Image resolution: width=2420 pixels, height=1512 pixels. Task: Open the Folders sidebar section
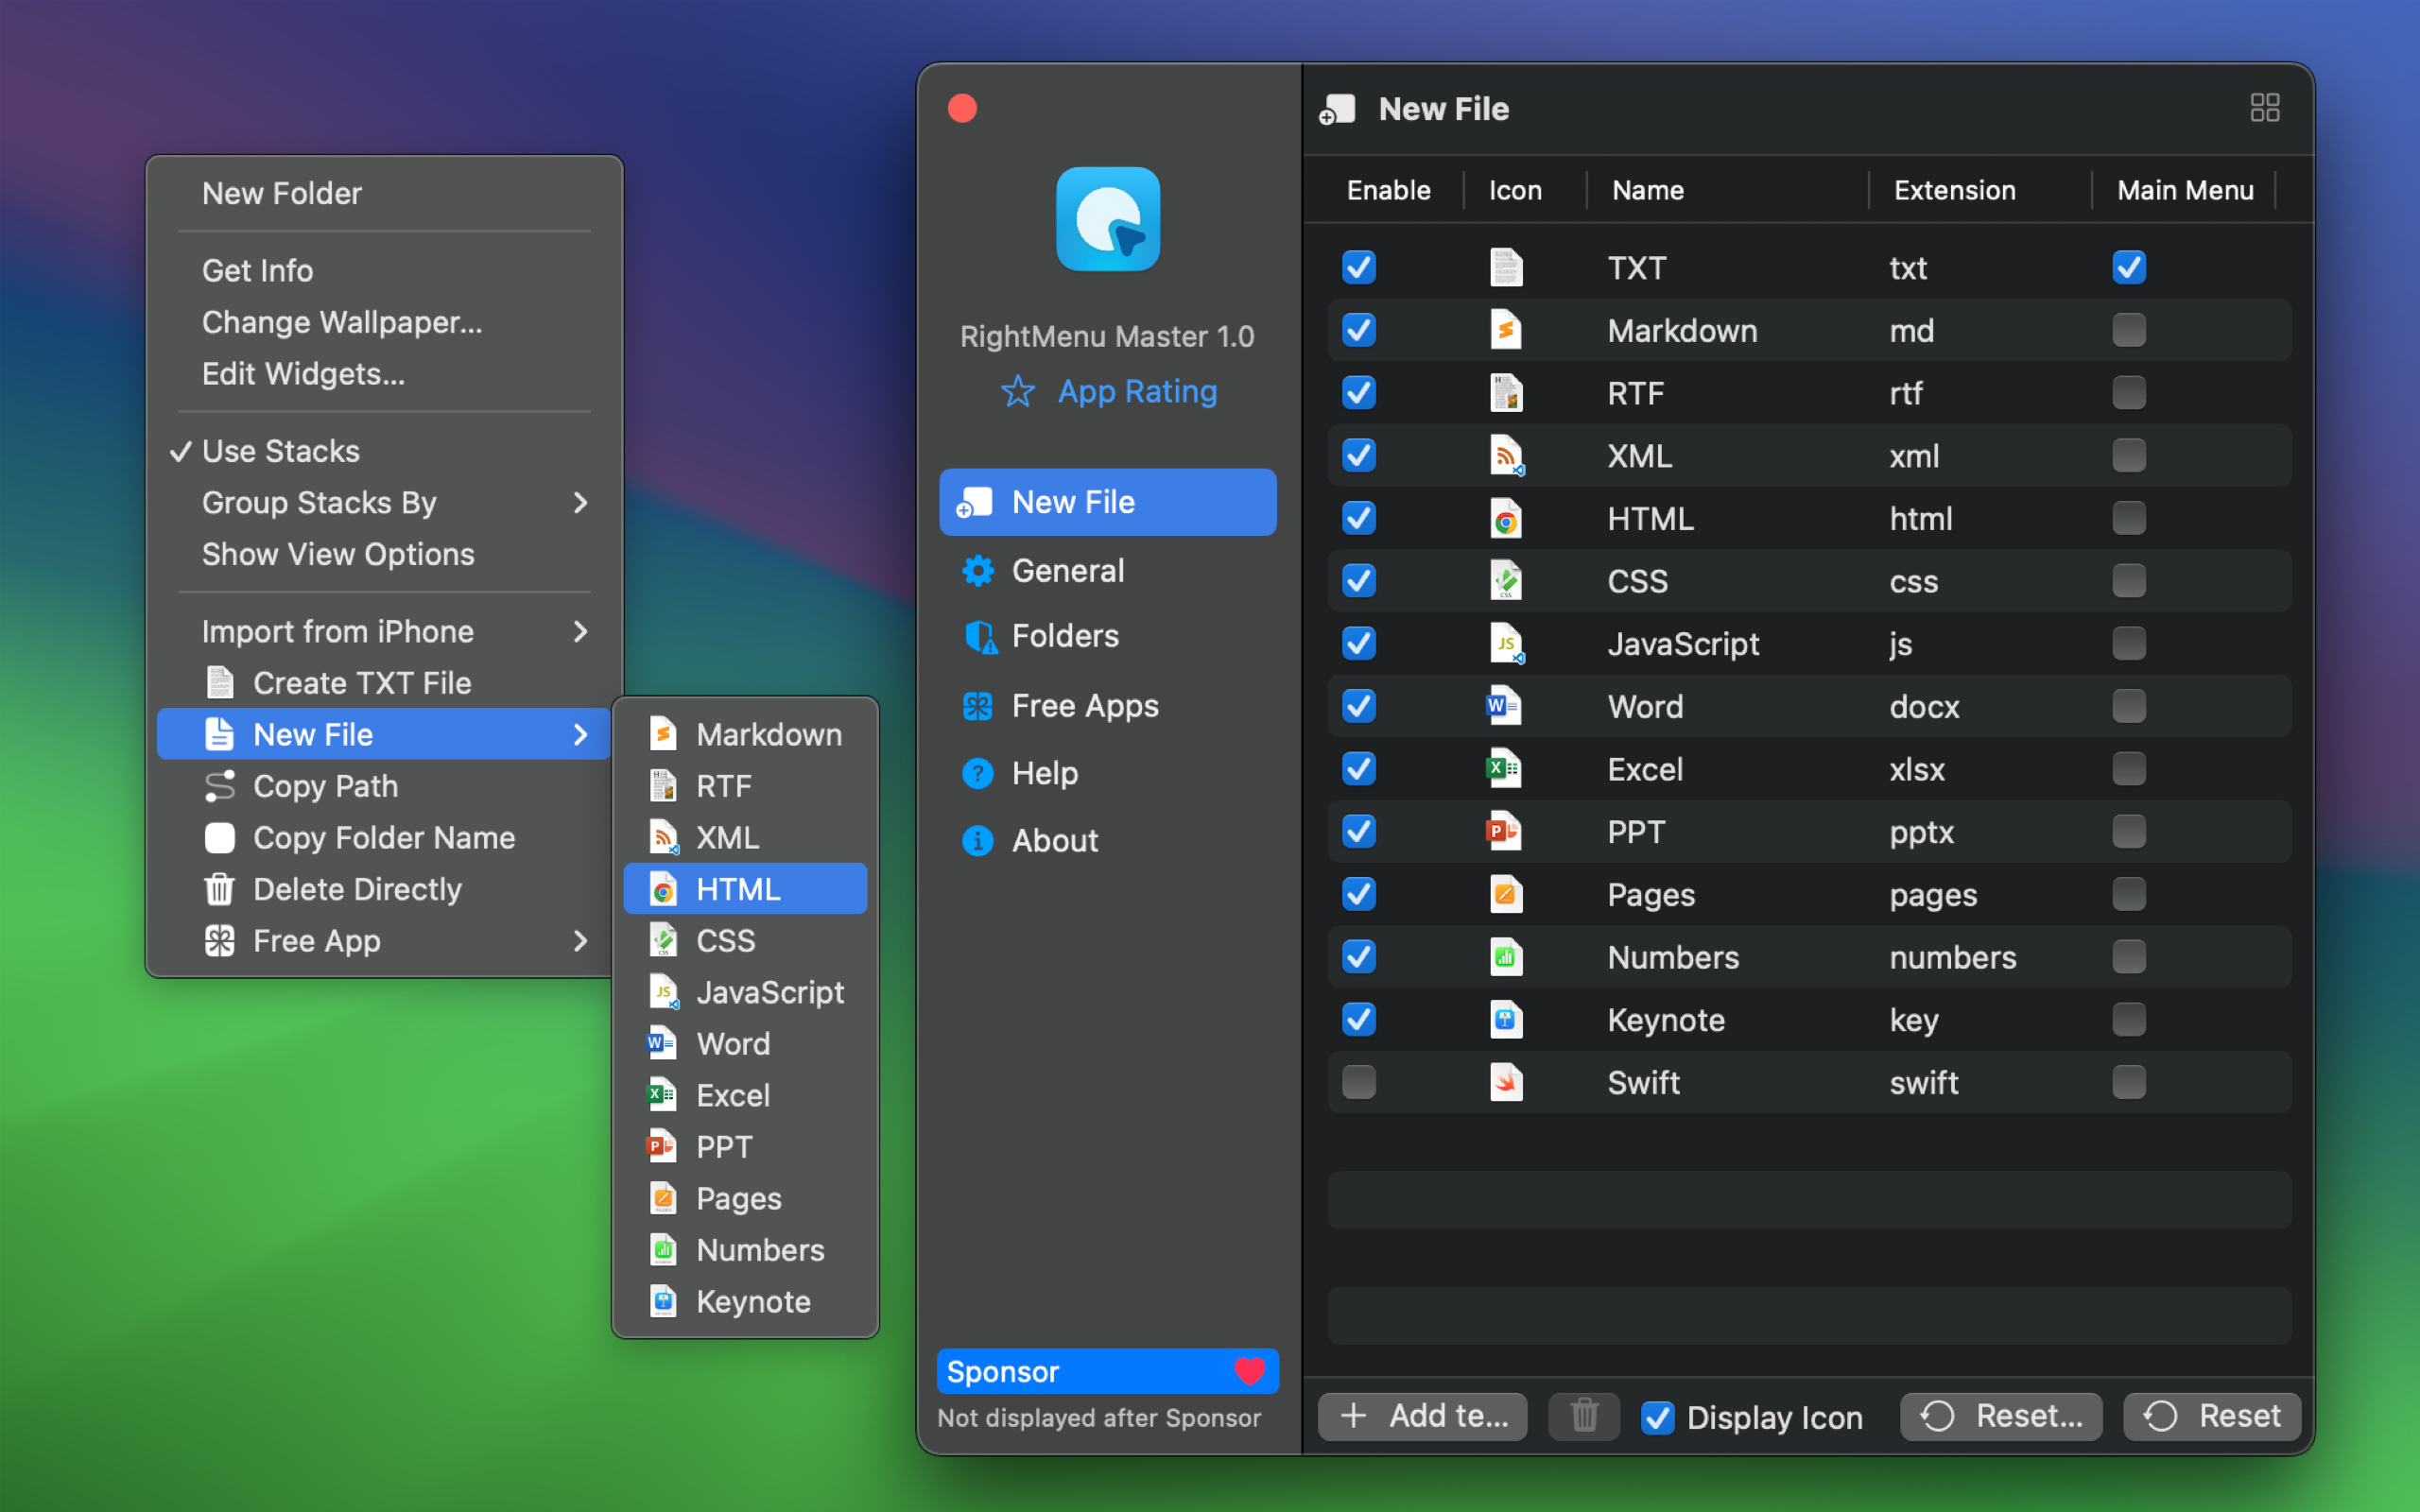pyautogui.click(x=1108, y=636)
